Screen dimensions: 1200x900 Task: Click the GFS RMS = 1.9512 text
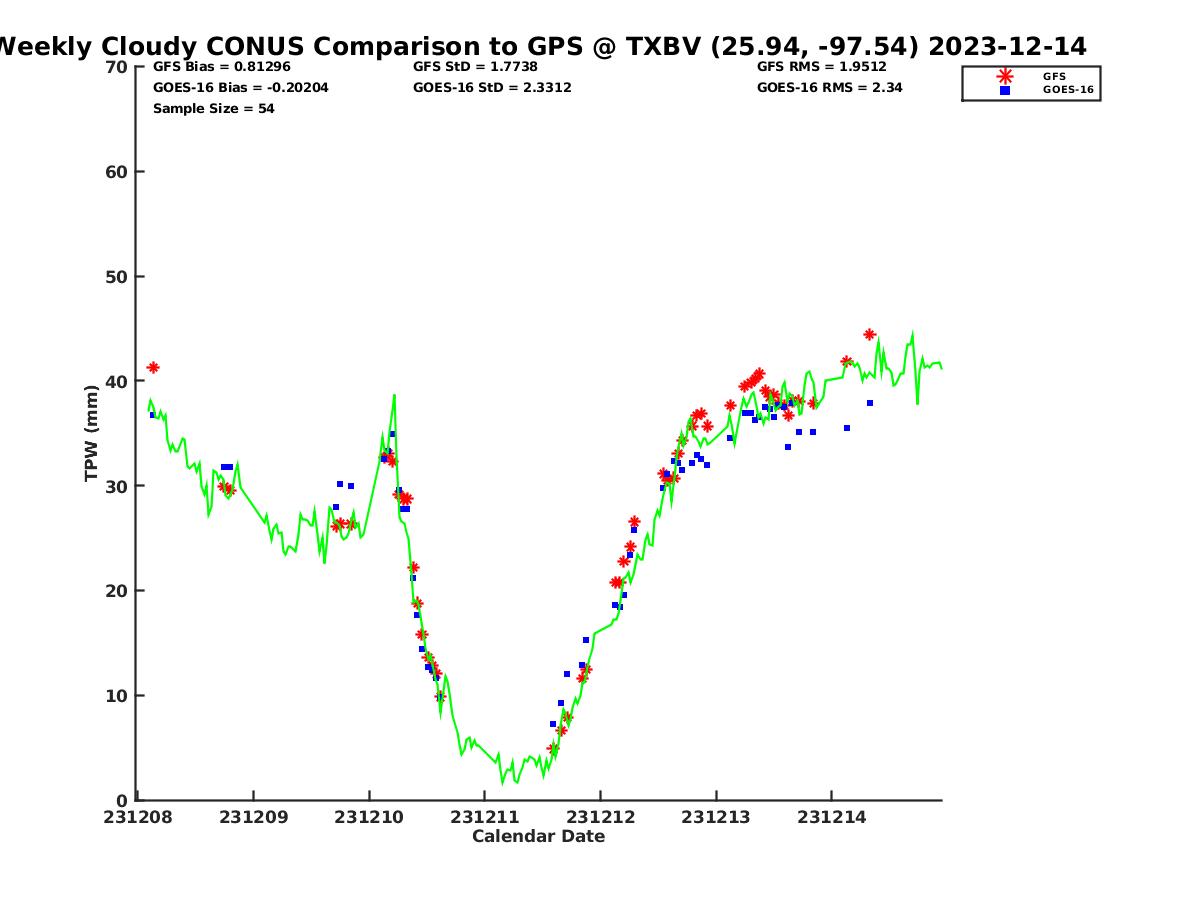coord(821,67)
